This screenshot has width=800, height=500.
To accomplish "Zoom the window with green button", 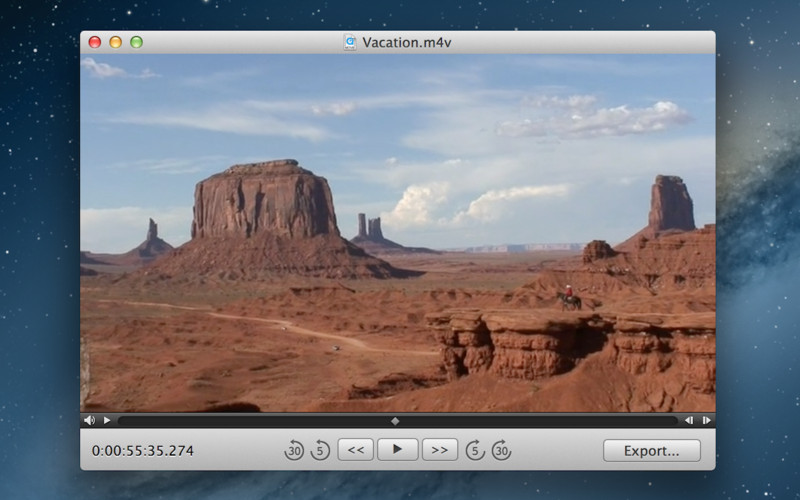I will pyautogui.click(x=136, y=42).
